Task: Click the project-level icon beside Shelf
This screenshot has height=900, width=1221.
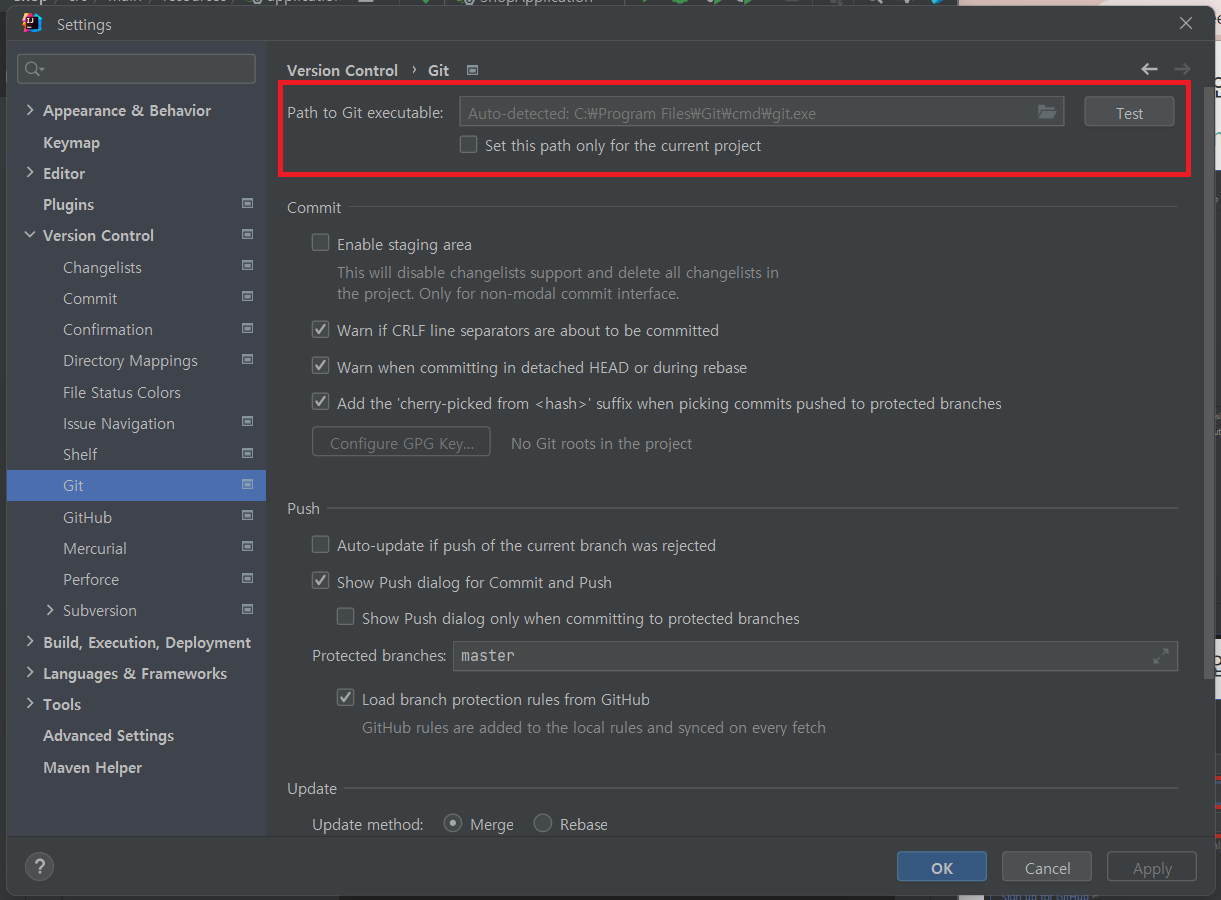Action: pos(247,453)
